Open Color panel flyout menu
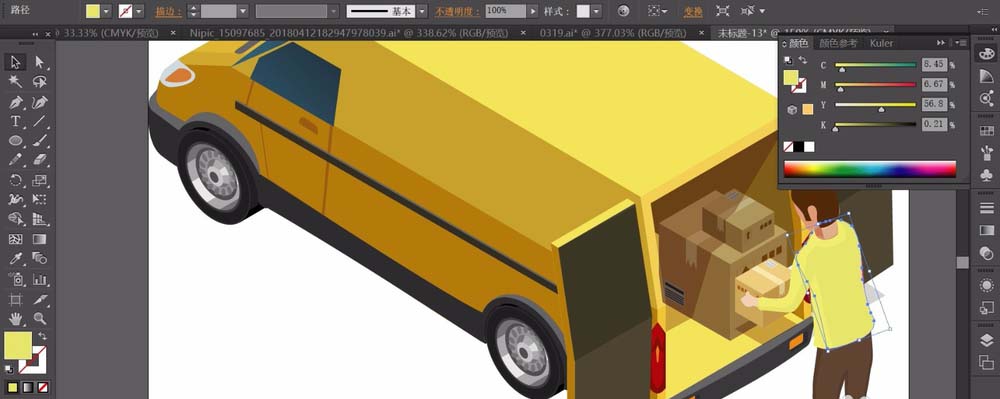The height and width of the screenshot is (399, 1000). click(x=960, y=43)
